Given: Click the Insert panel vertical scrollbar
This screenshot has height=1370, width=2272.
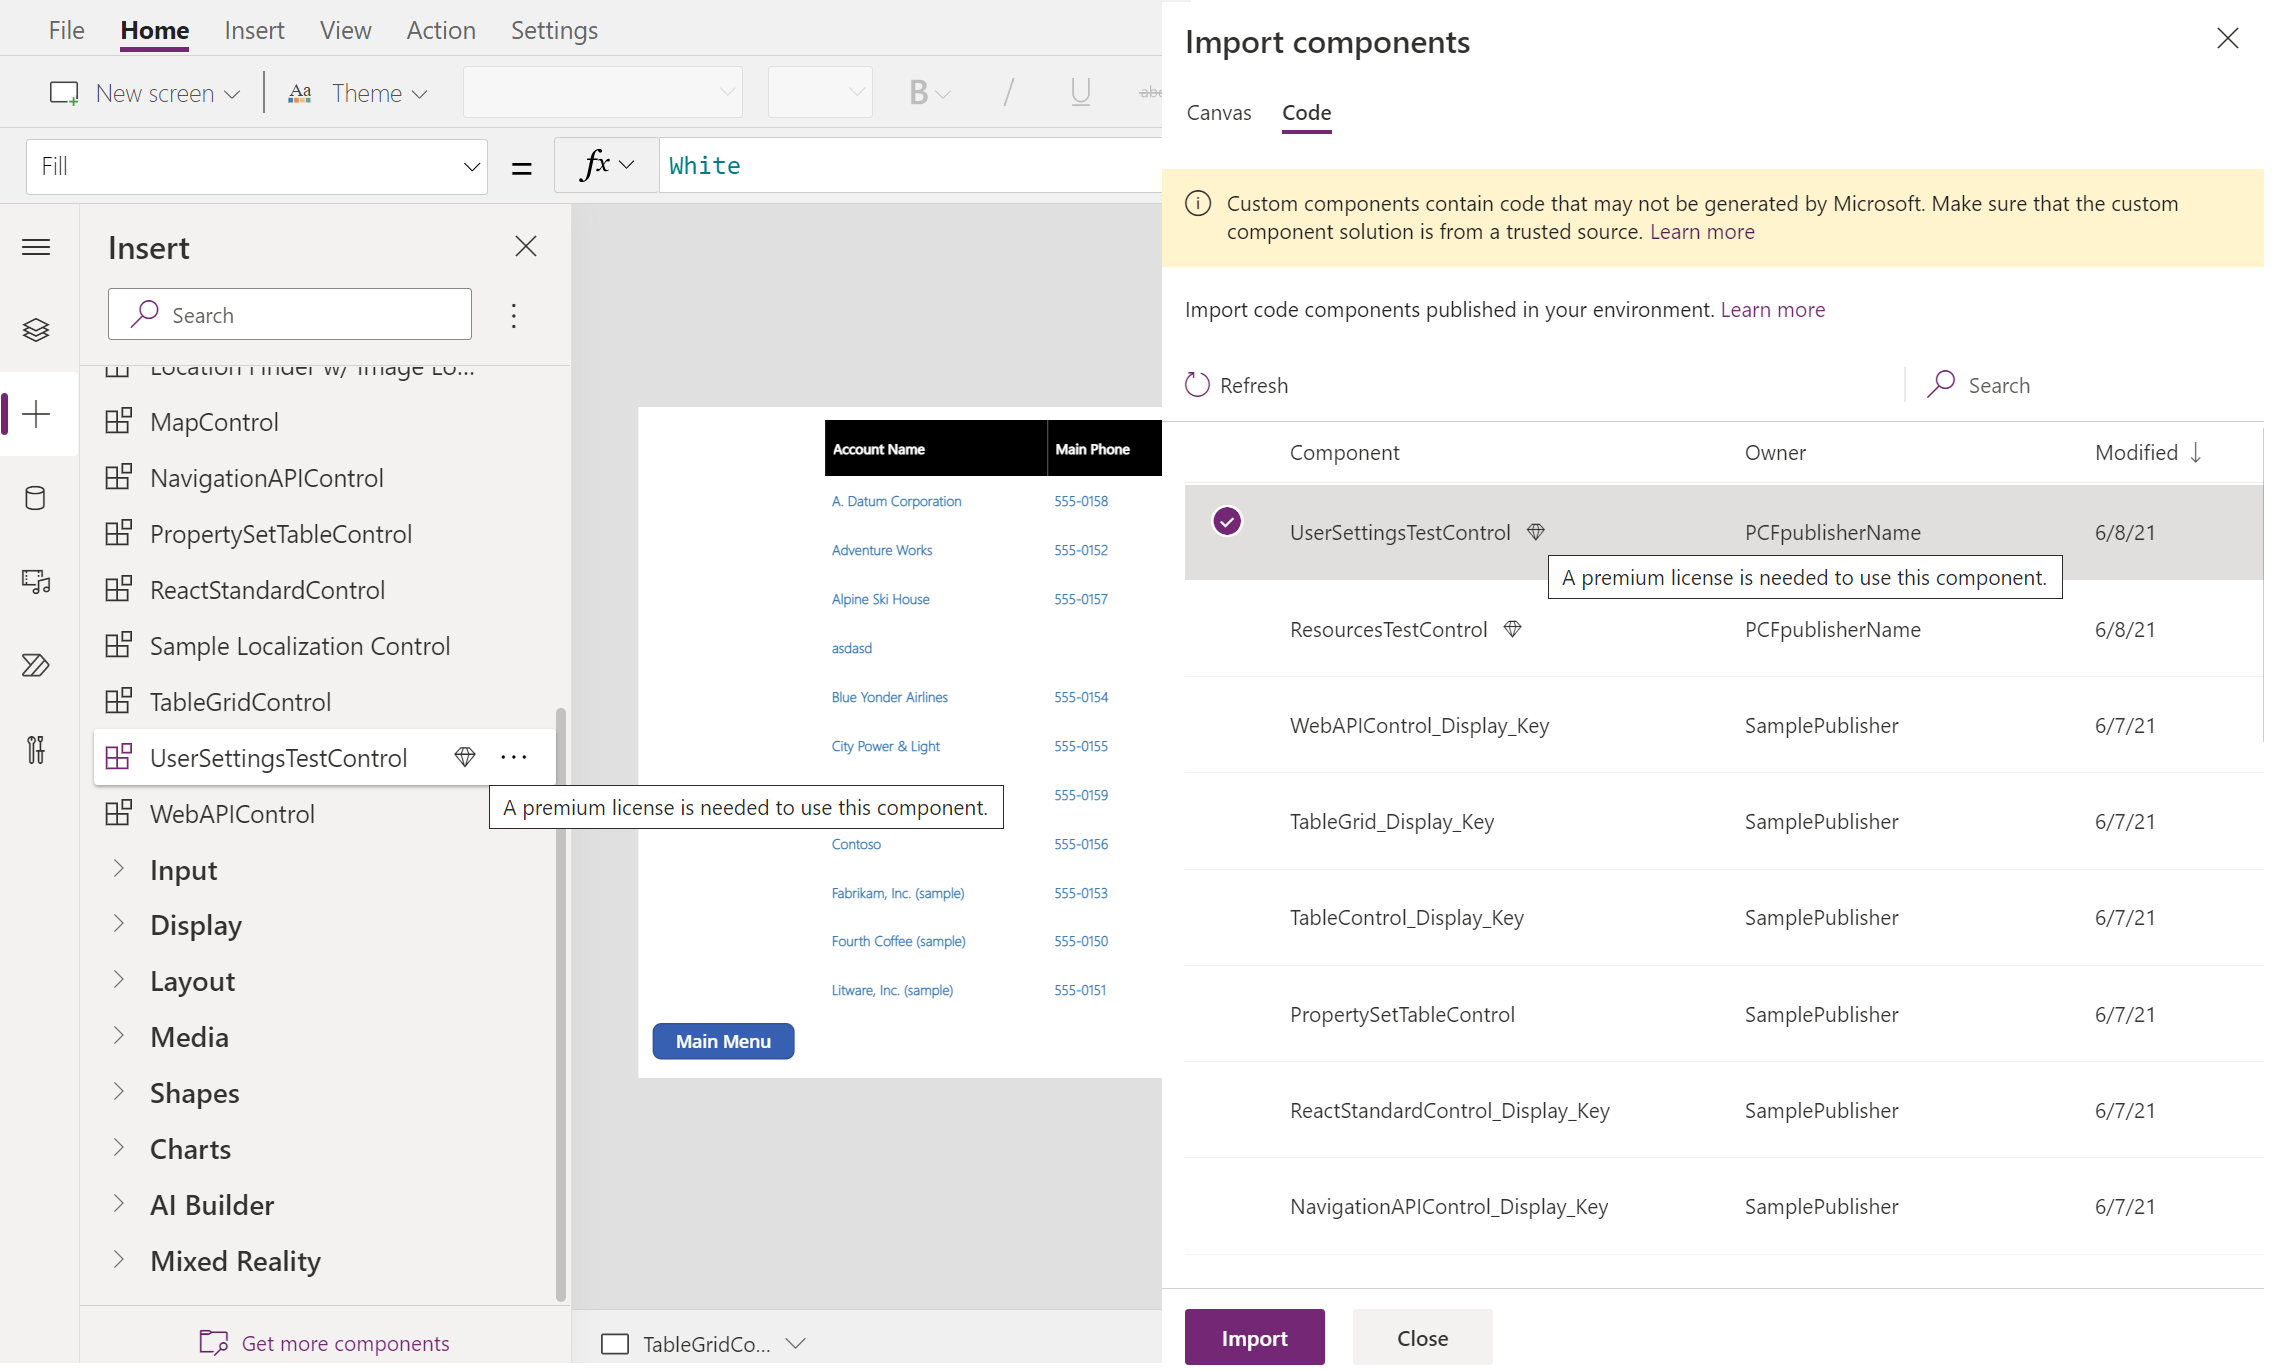Looking at the screenshot, I should tap(560, 1000).
